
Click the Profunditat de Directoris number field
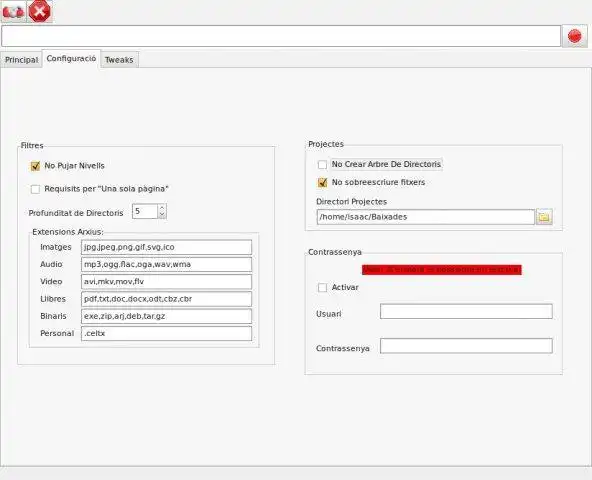pyautogui.click(x=145, y=211)
